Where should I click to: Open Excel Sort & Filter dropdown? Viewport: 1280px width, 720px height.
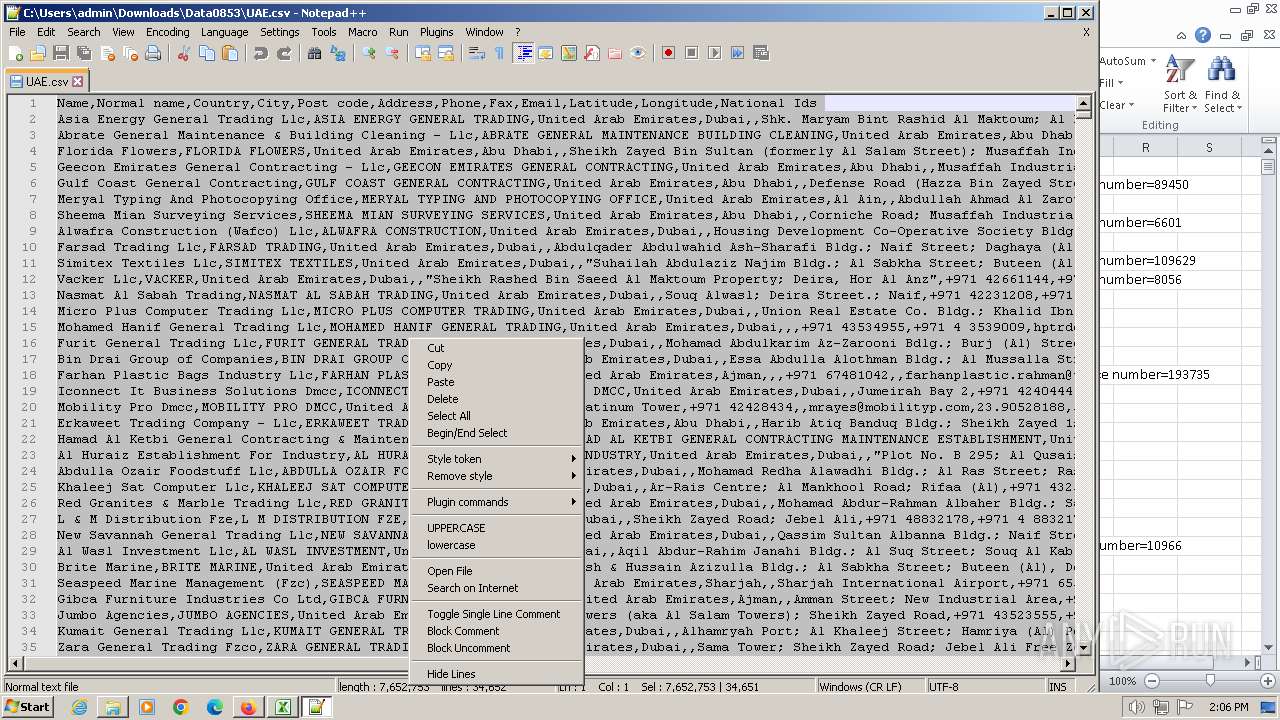tap(1180, 85)
